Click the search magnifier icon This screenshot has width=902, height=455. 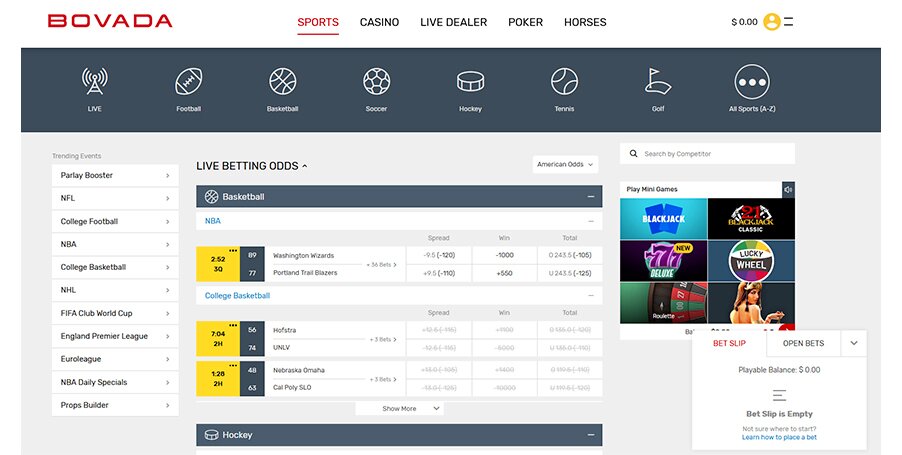click(633, 154)
